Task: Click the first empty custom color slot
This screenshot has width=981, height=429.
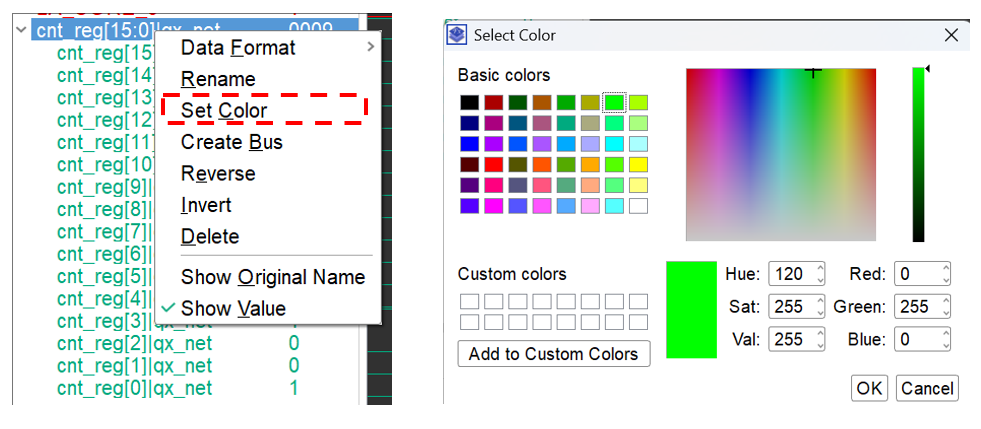Action: point(469,301)
